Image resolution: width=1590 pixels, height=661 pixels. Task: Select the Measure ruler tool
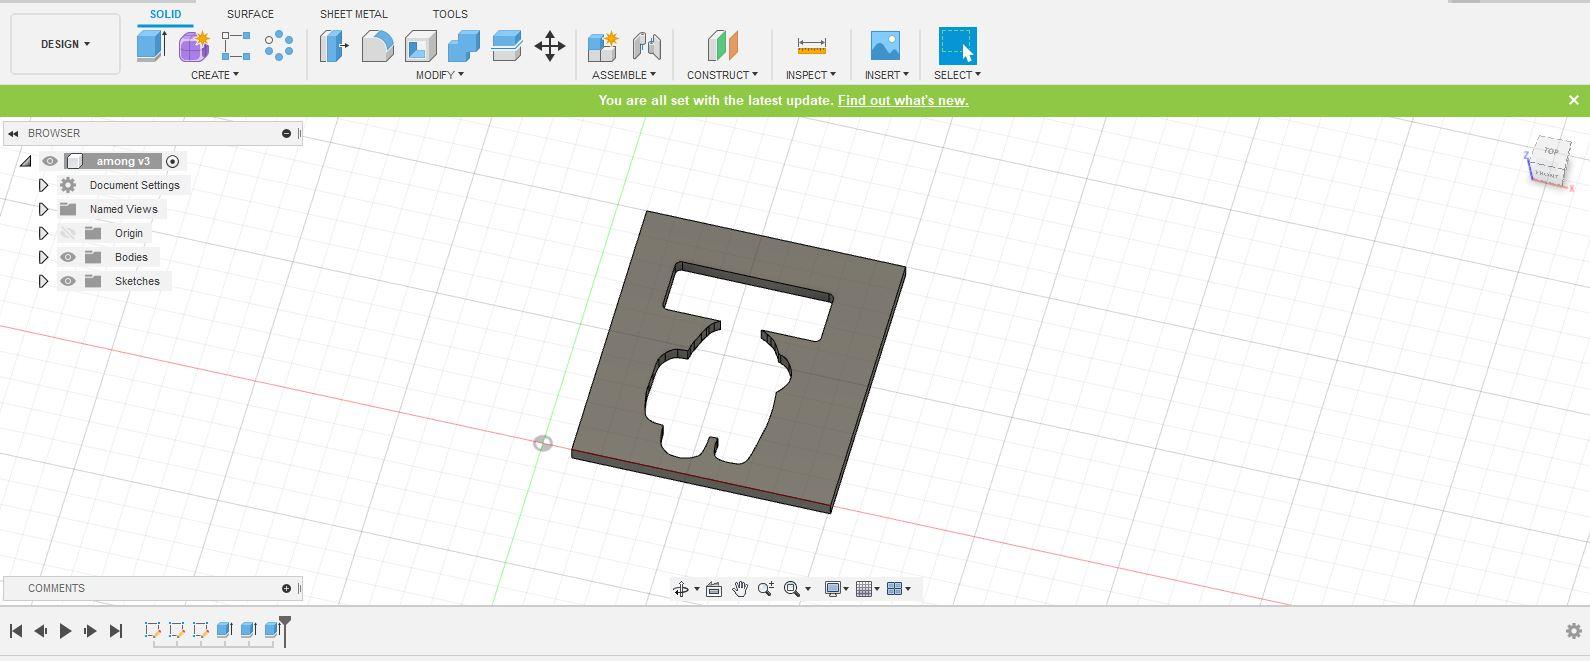pos(811,46)
